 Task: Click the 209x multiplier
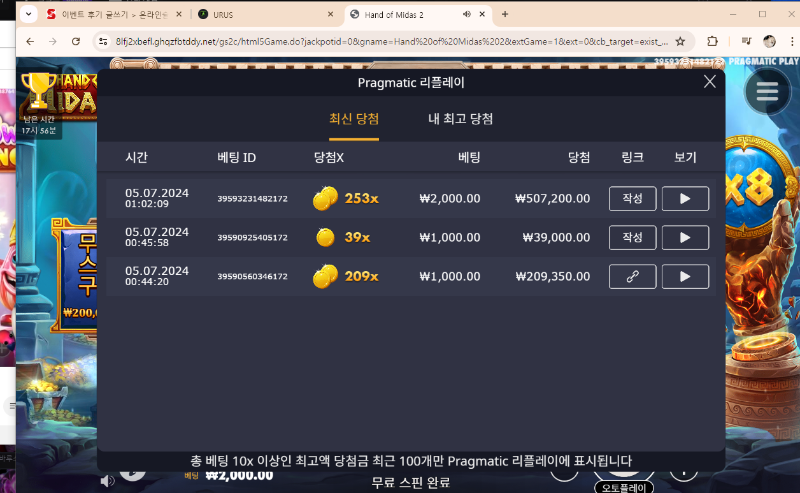click(361, 277)
